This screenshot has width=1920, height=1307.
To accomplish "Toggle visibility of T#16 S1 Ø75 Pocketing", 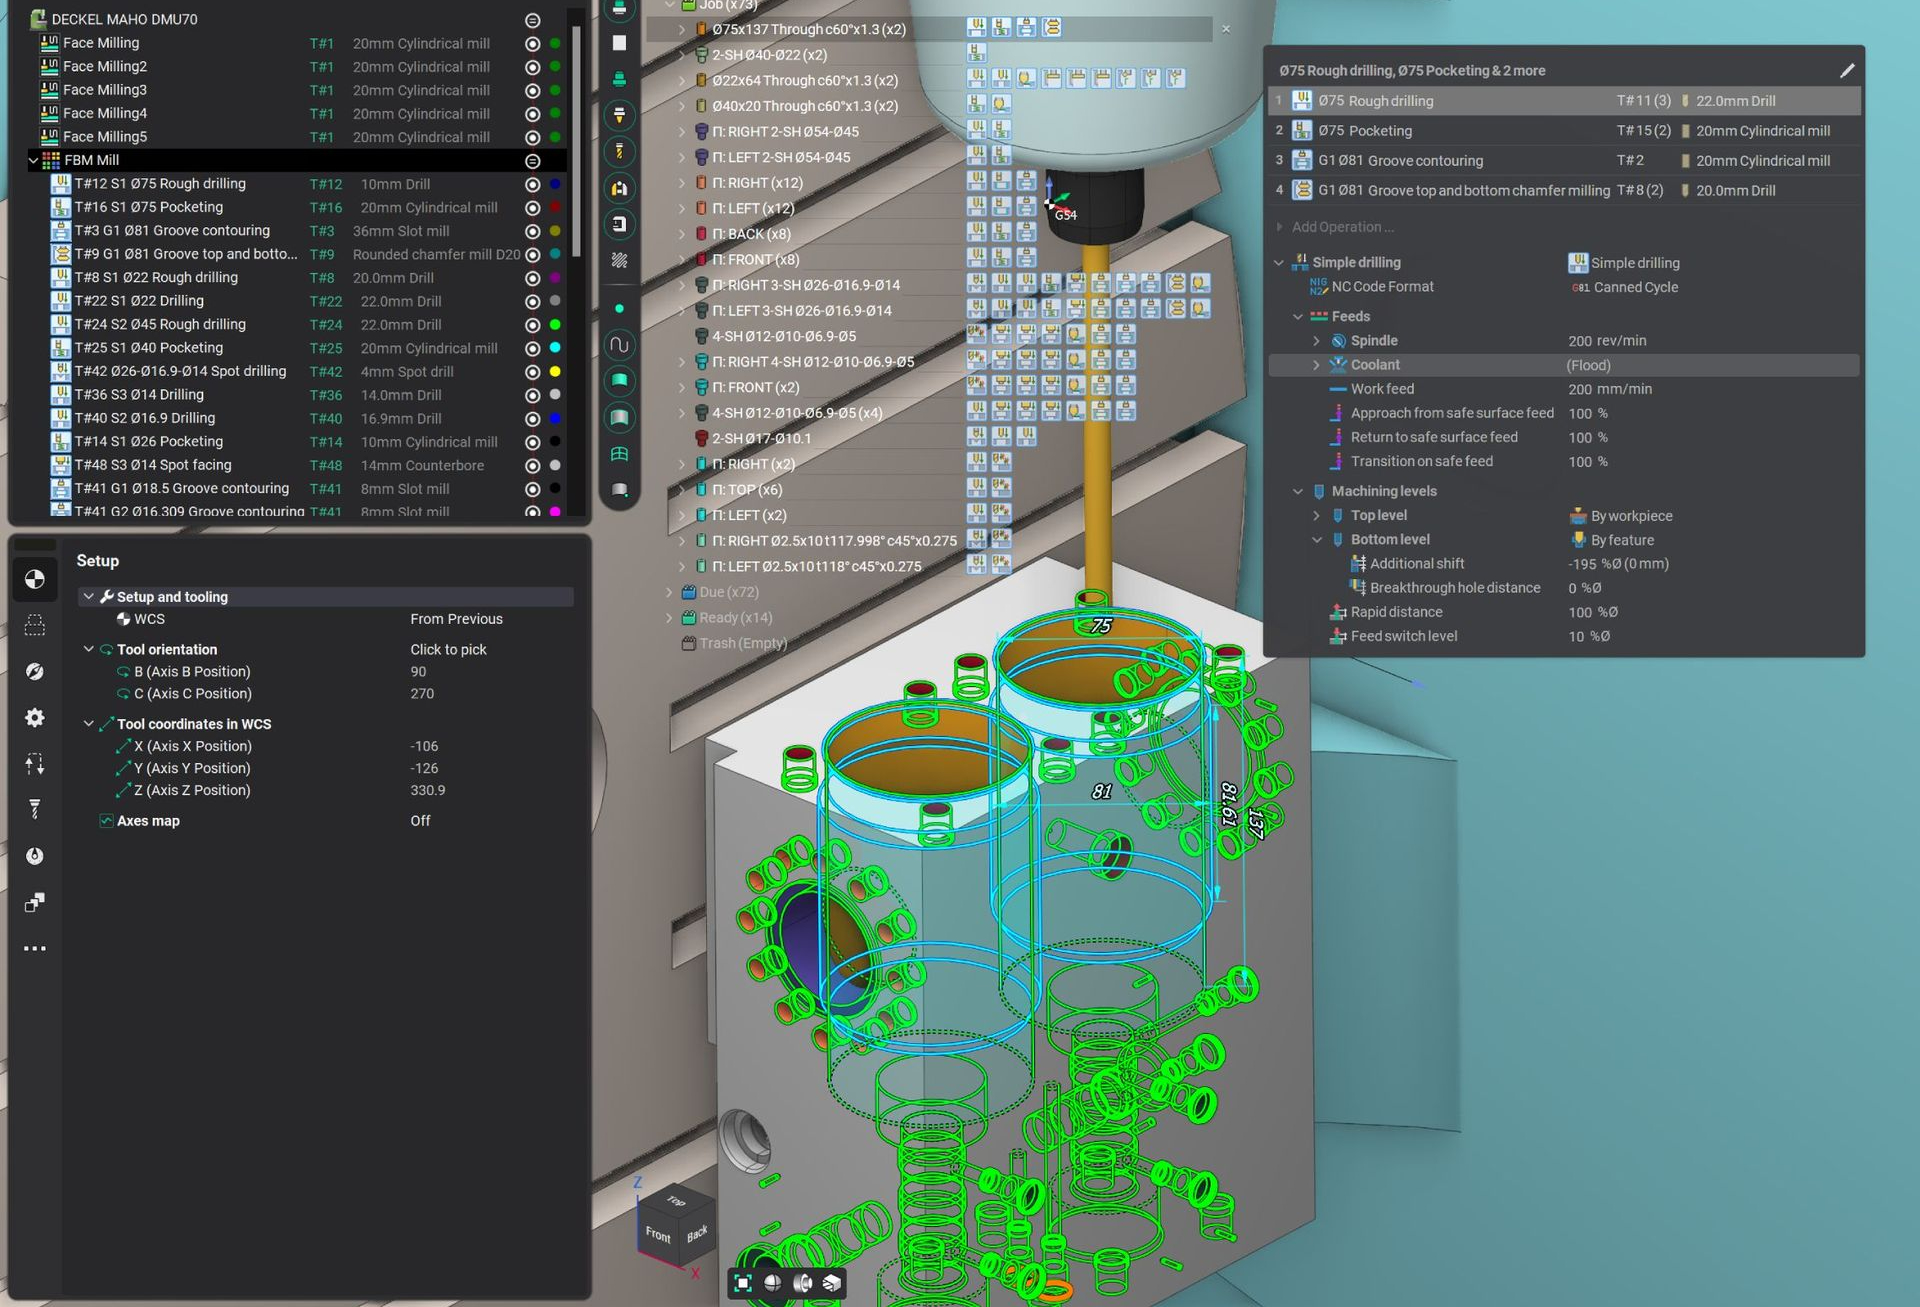I will tap(532, 207).
